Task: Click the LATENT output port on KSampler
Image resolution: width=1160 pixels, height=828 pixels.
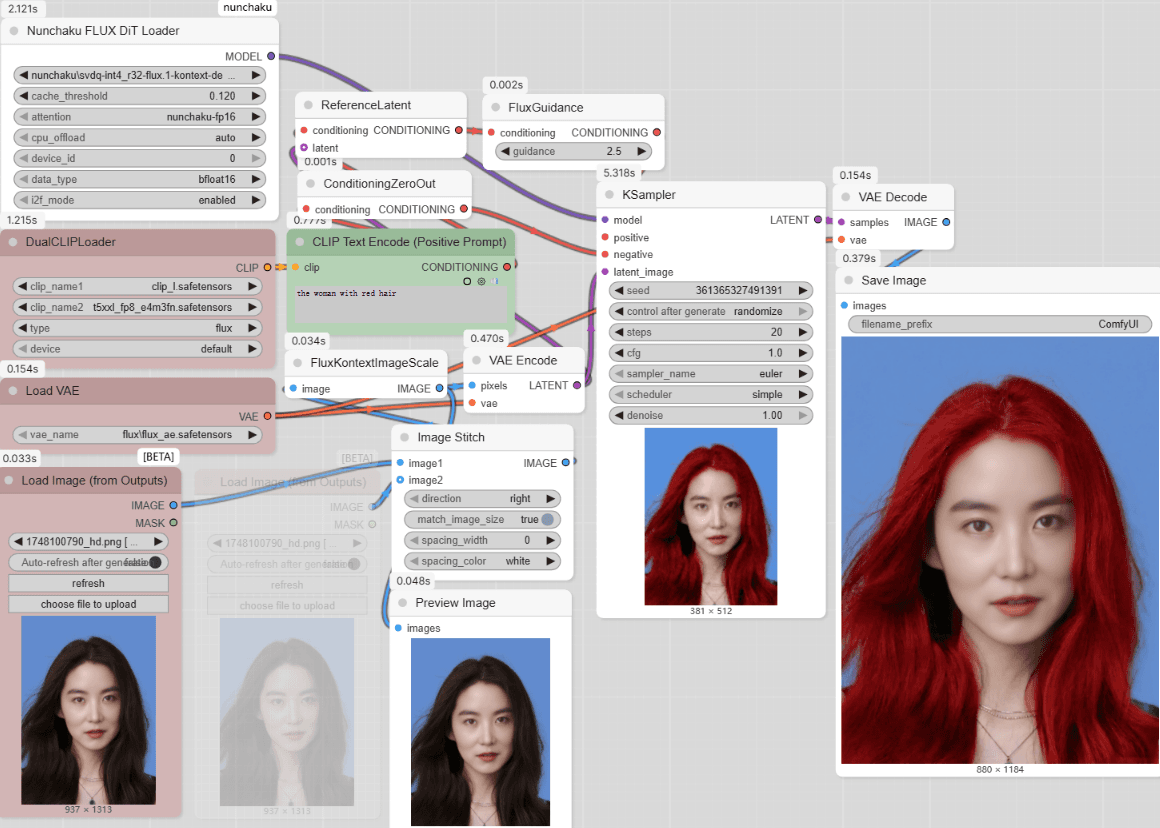Action: [x=818, y=220]
